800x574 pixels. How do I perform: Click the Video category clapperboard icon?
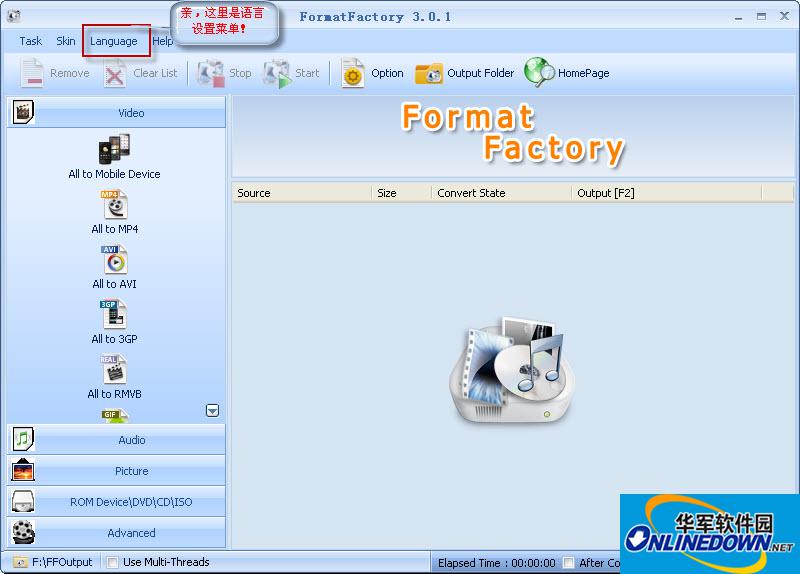22,112
